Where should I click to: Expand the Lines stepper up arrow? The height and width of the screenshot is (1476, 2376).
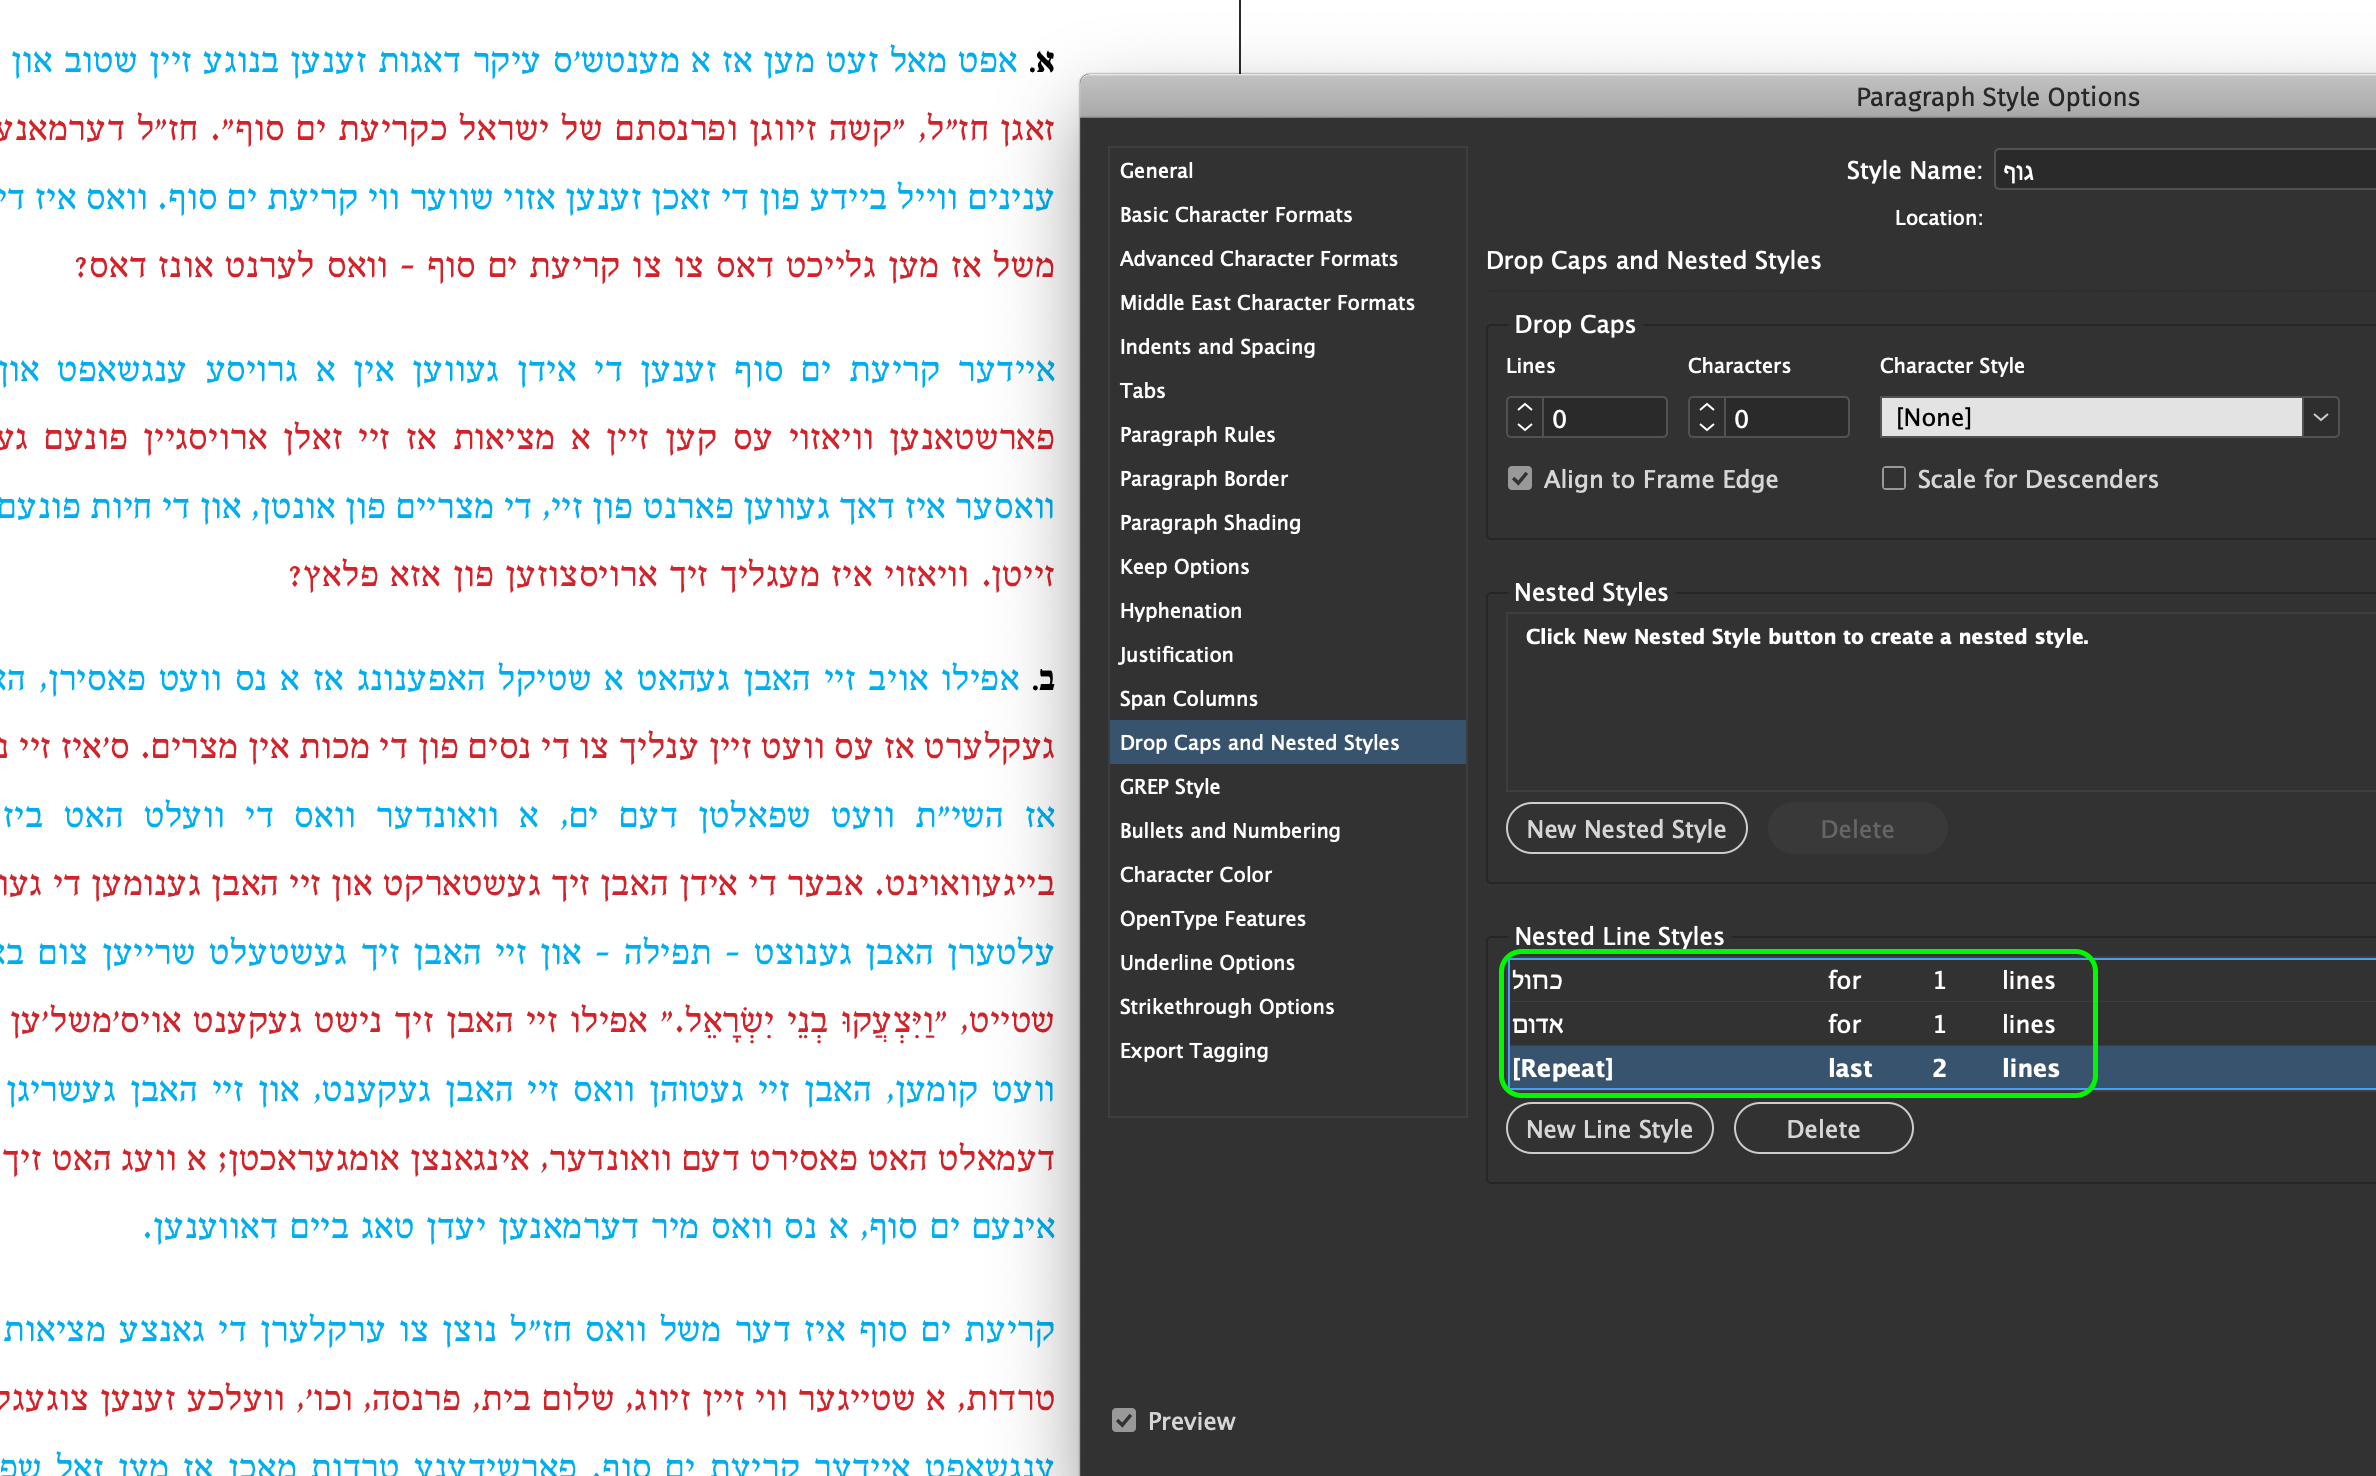pyautogui.click(x=1522, y=410)
